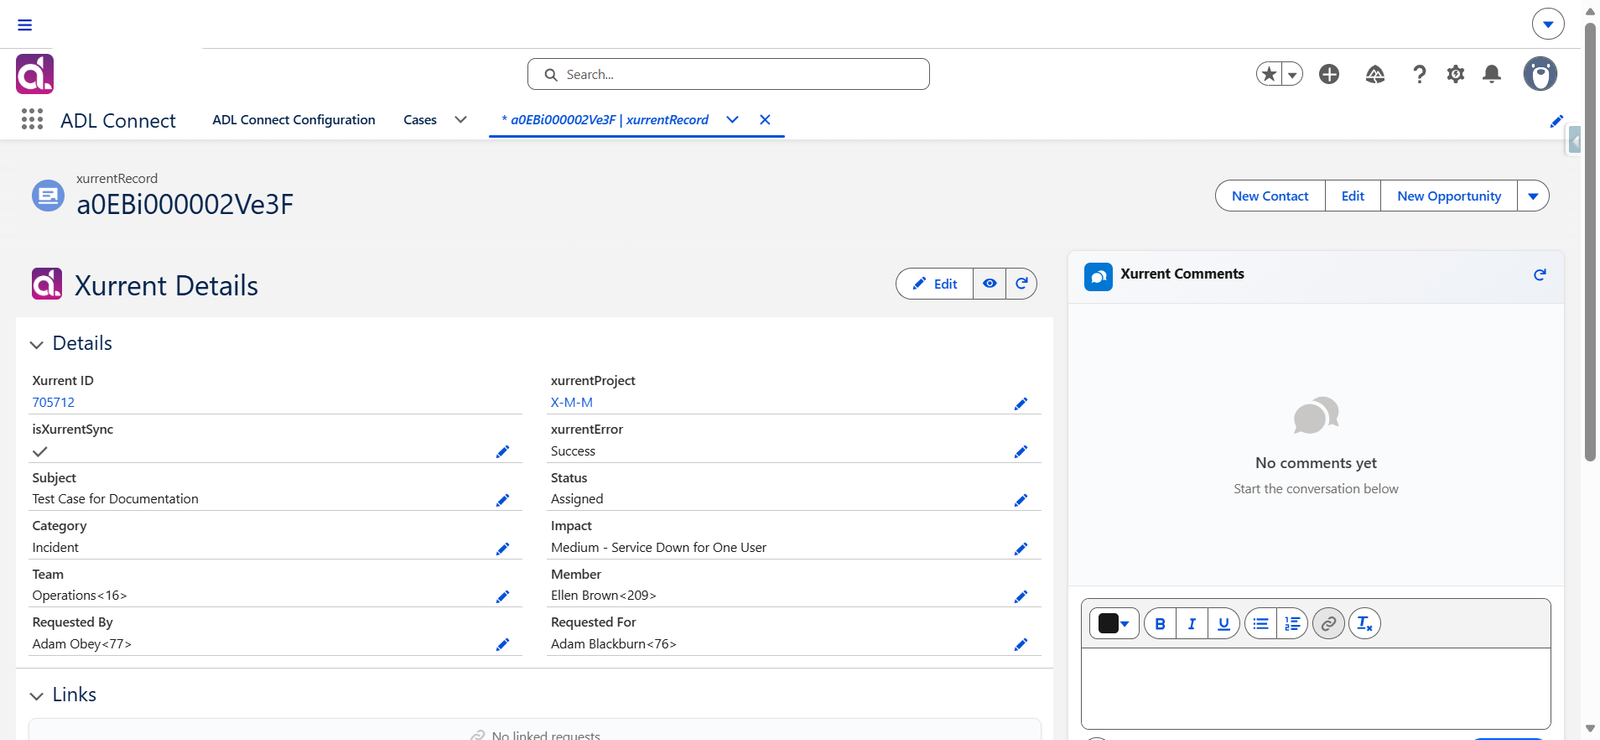Screen dimensions: 1600x740
Task: Edit the Category field pencil
Action: [503, 548]
